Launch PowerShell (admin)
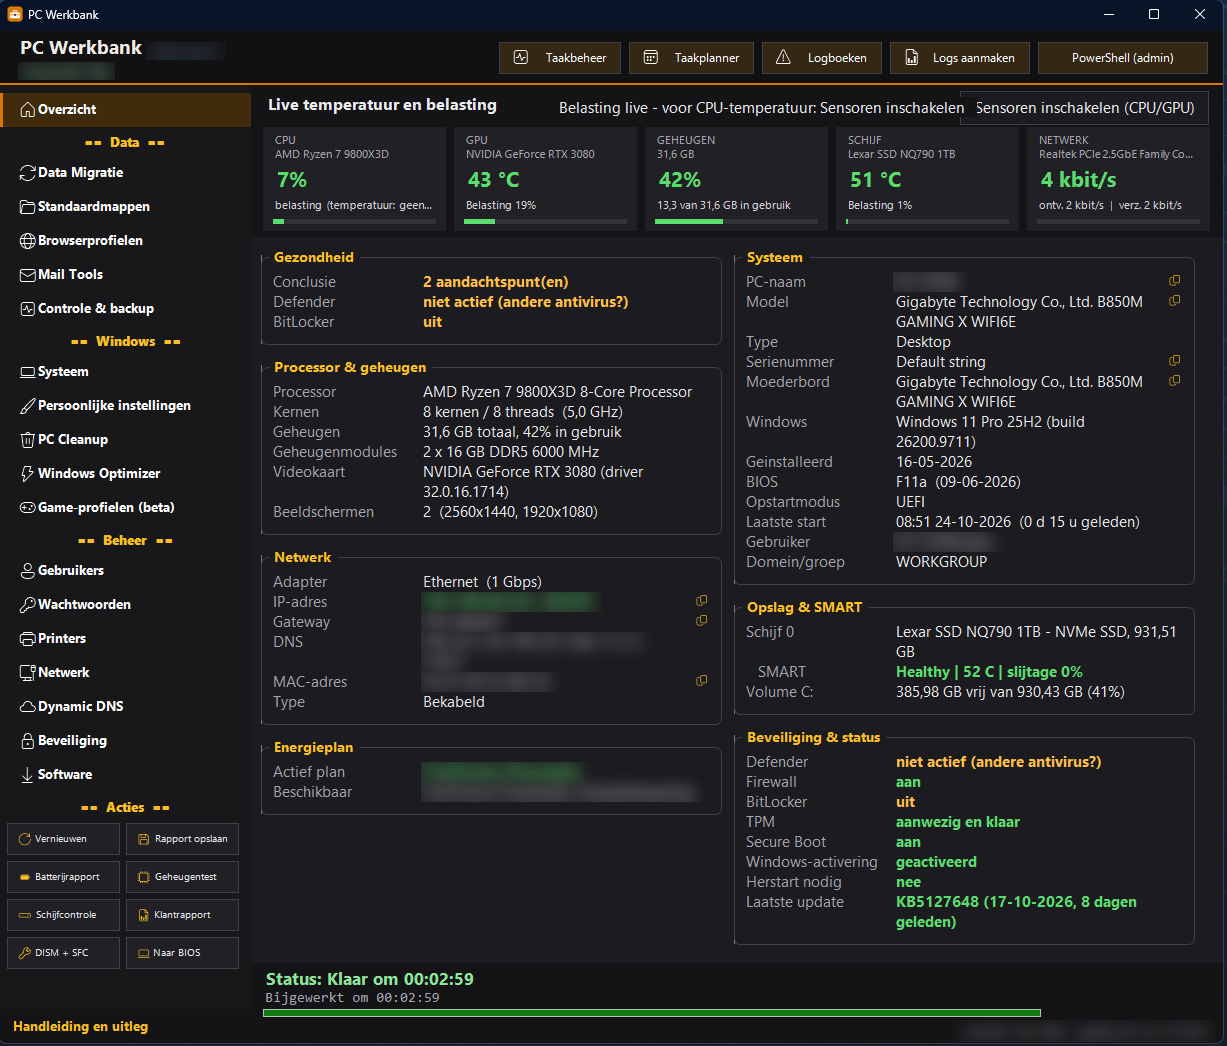The width and height of the screenshot is (1227, 1046). coord(1123,58)
